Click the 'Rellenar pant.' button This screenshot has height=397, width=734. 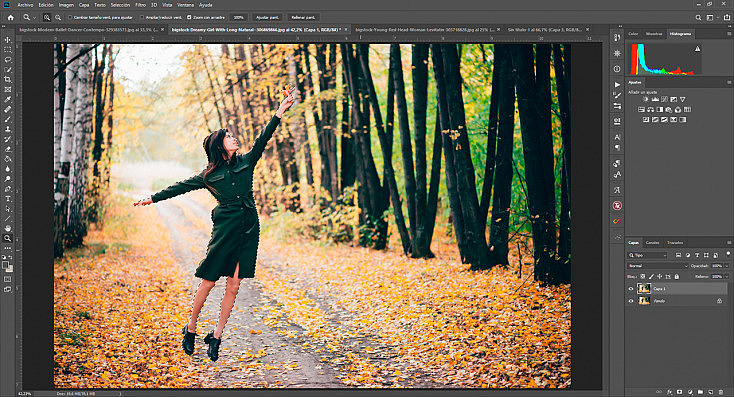(x=302, y=17)
